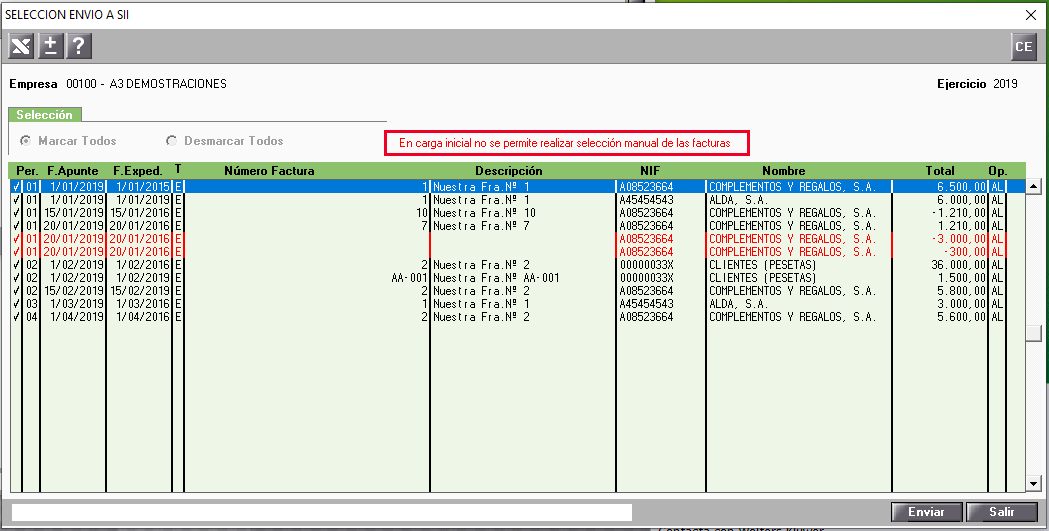Click expedition date 1/03/2016
The width and height of the screenshot is (1049, 531).
pos(142,304)
